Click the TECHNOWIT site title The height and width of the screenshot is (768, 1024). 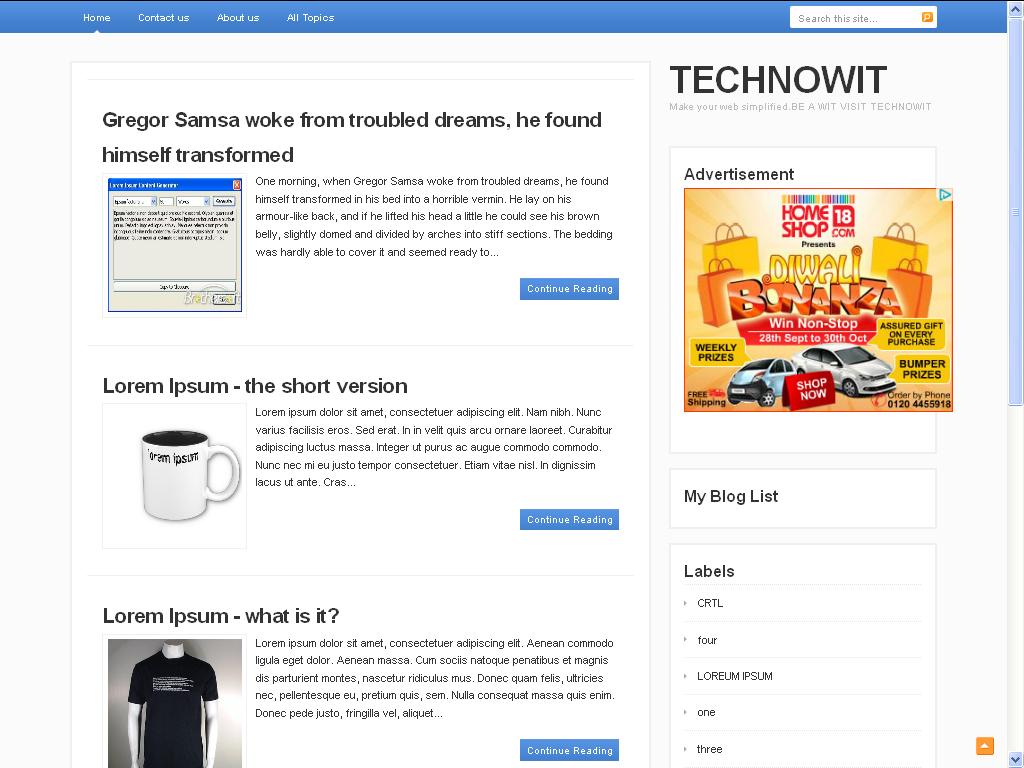click(x=778, y=80)
